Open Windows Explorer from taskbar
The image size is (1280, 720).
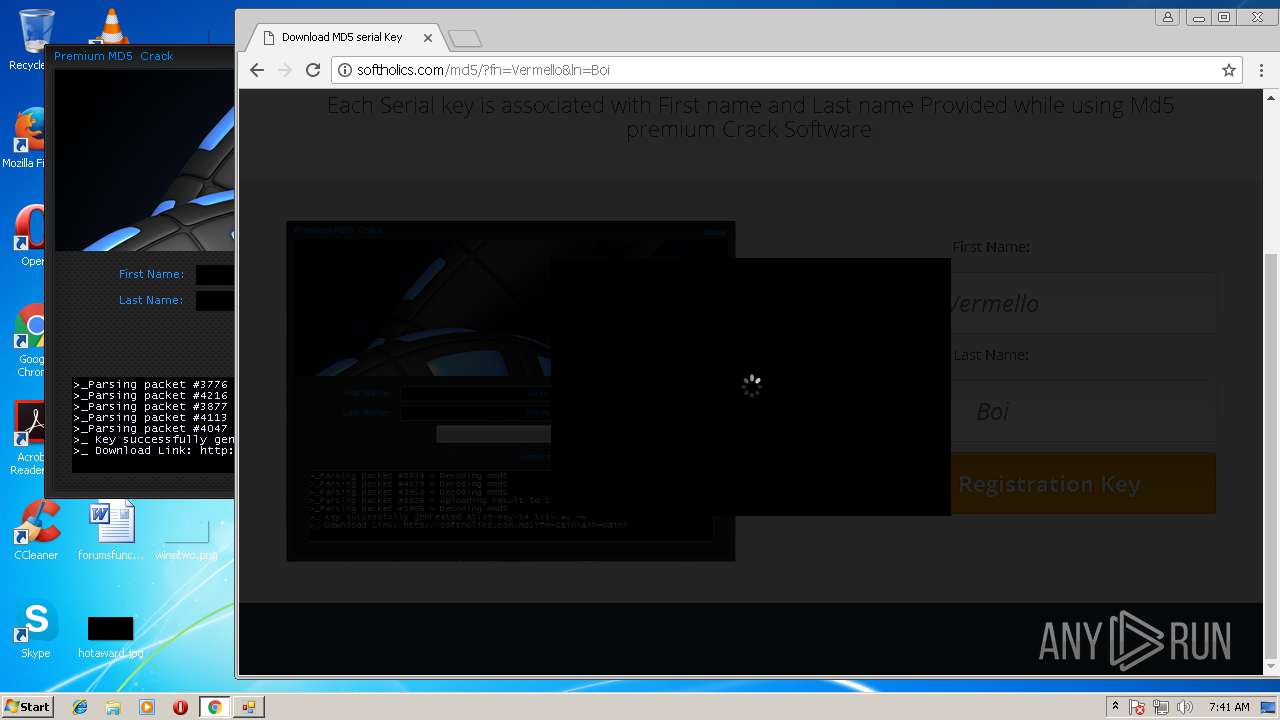pos(113,707)
